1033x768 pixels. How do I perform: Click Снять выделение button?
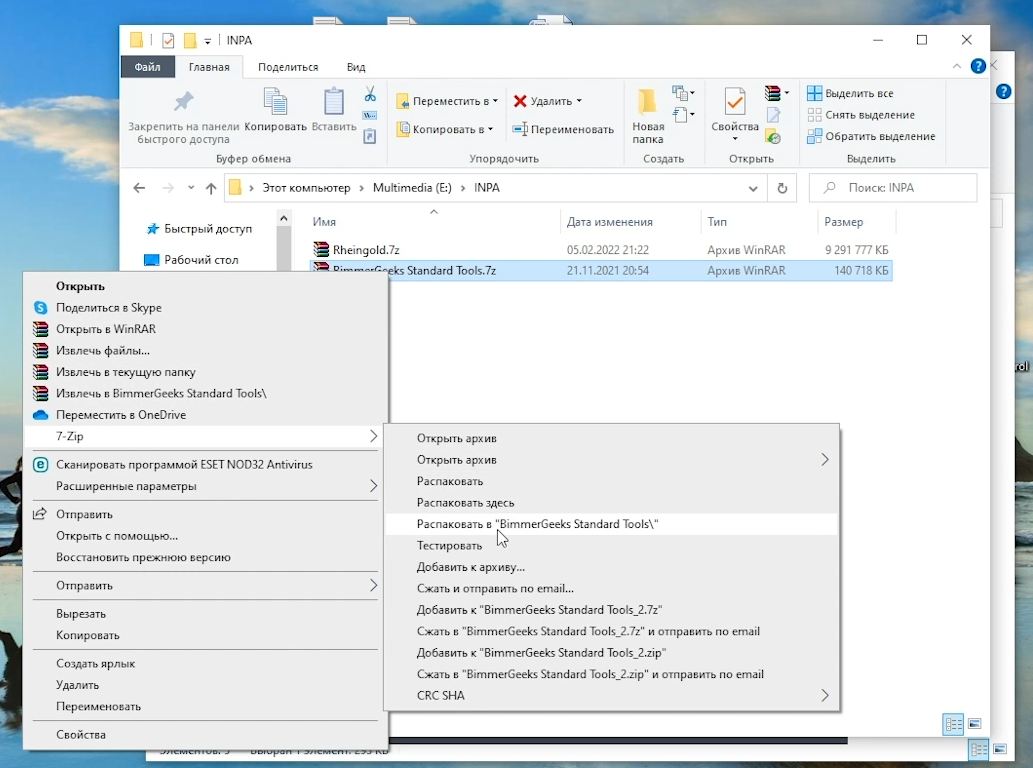tap(861, 115)
